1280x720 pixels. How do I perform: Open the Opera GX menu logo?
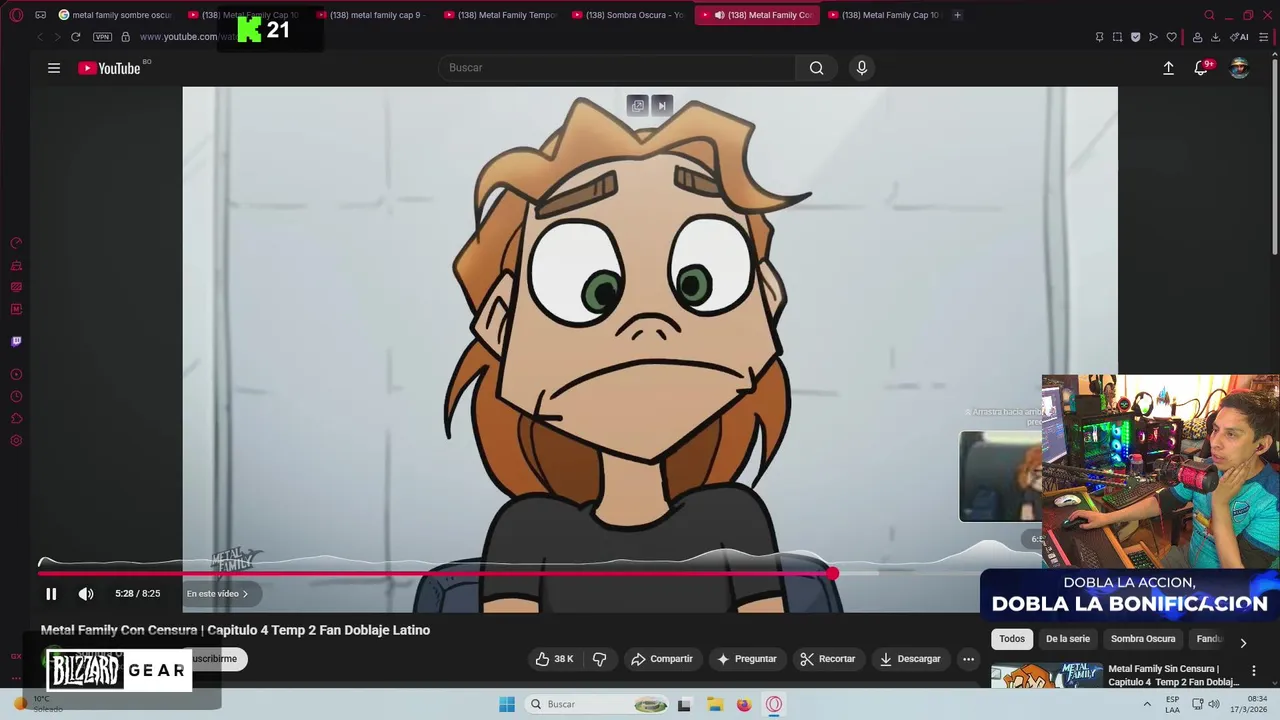[x=16, y=15]
